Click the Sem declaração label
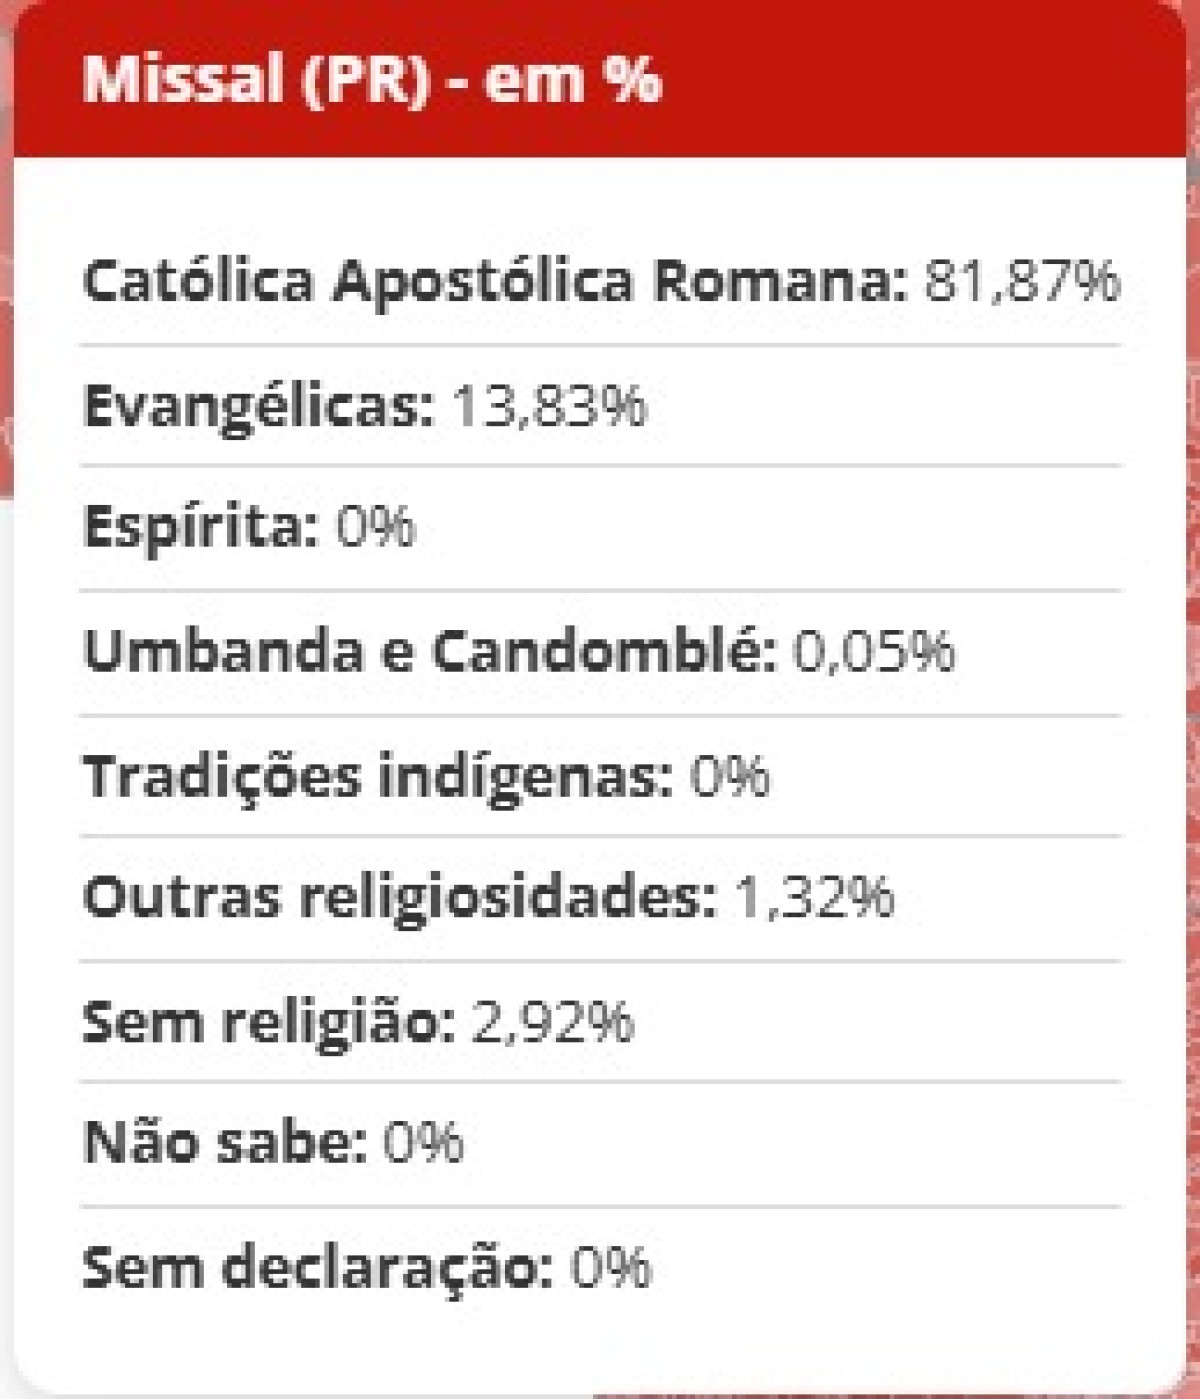Image resolution: width=1200 pixels, height=1399 pixels. point(318,1268)
